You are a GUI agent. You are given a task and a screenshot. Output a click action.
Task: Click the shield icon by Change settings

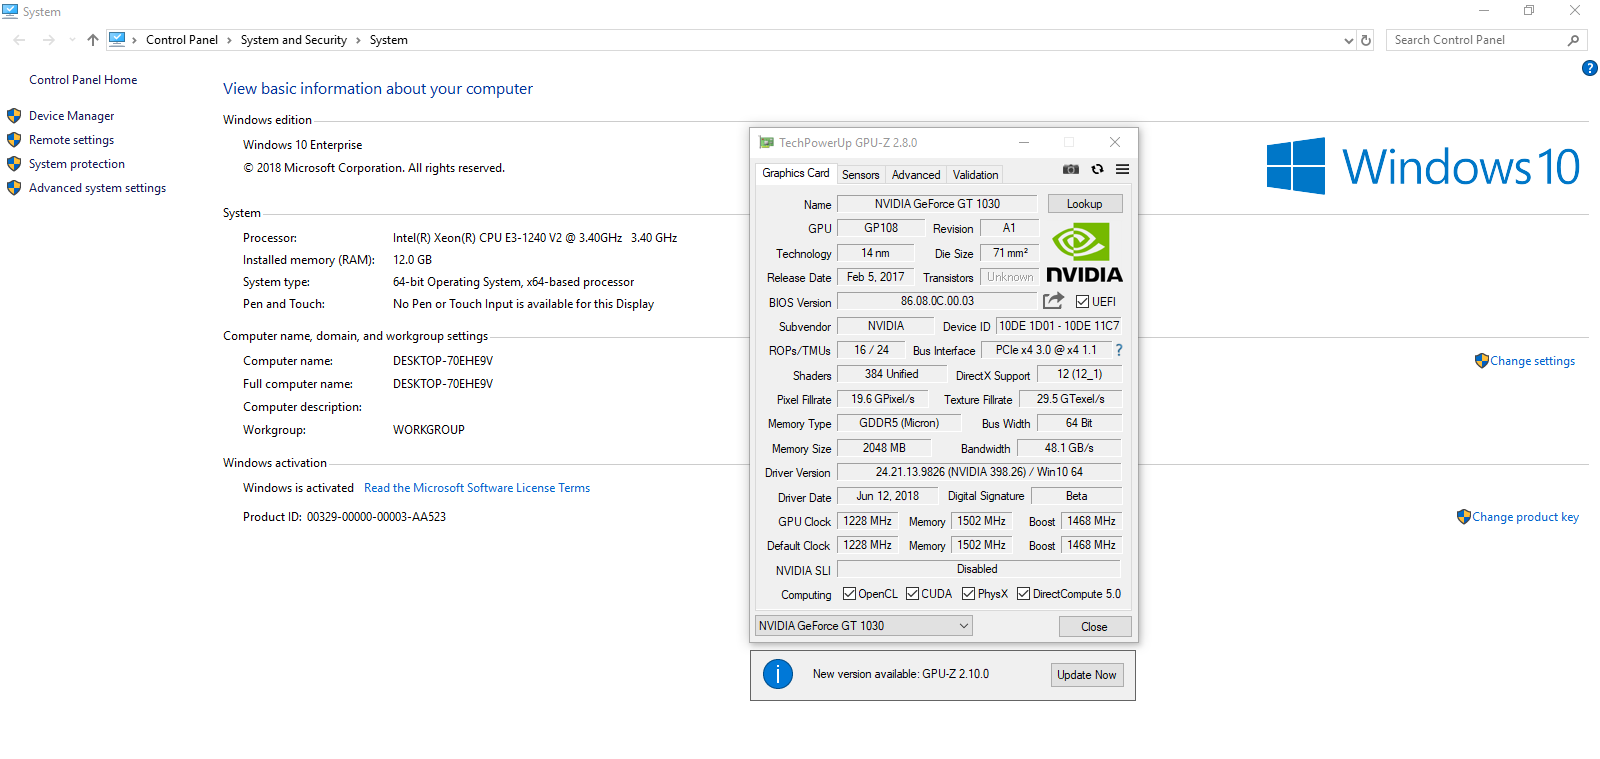coord(1482,361)
